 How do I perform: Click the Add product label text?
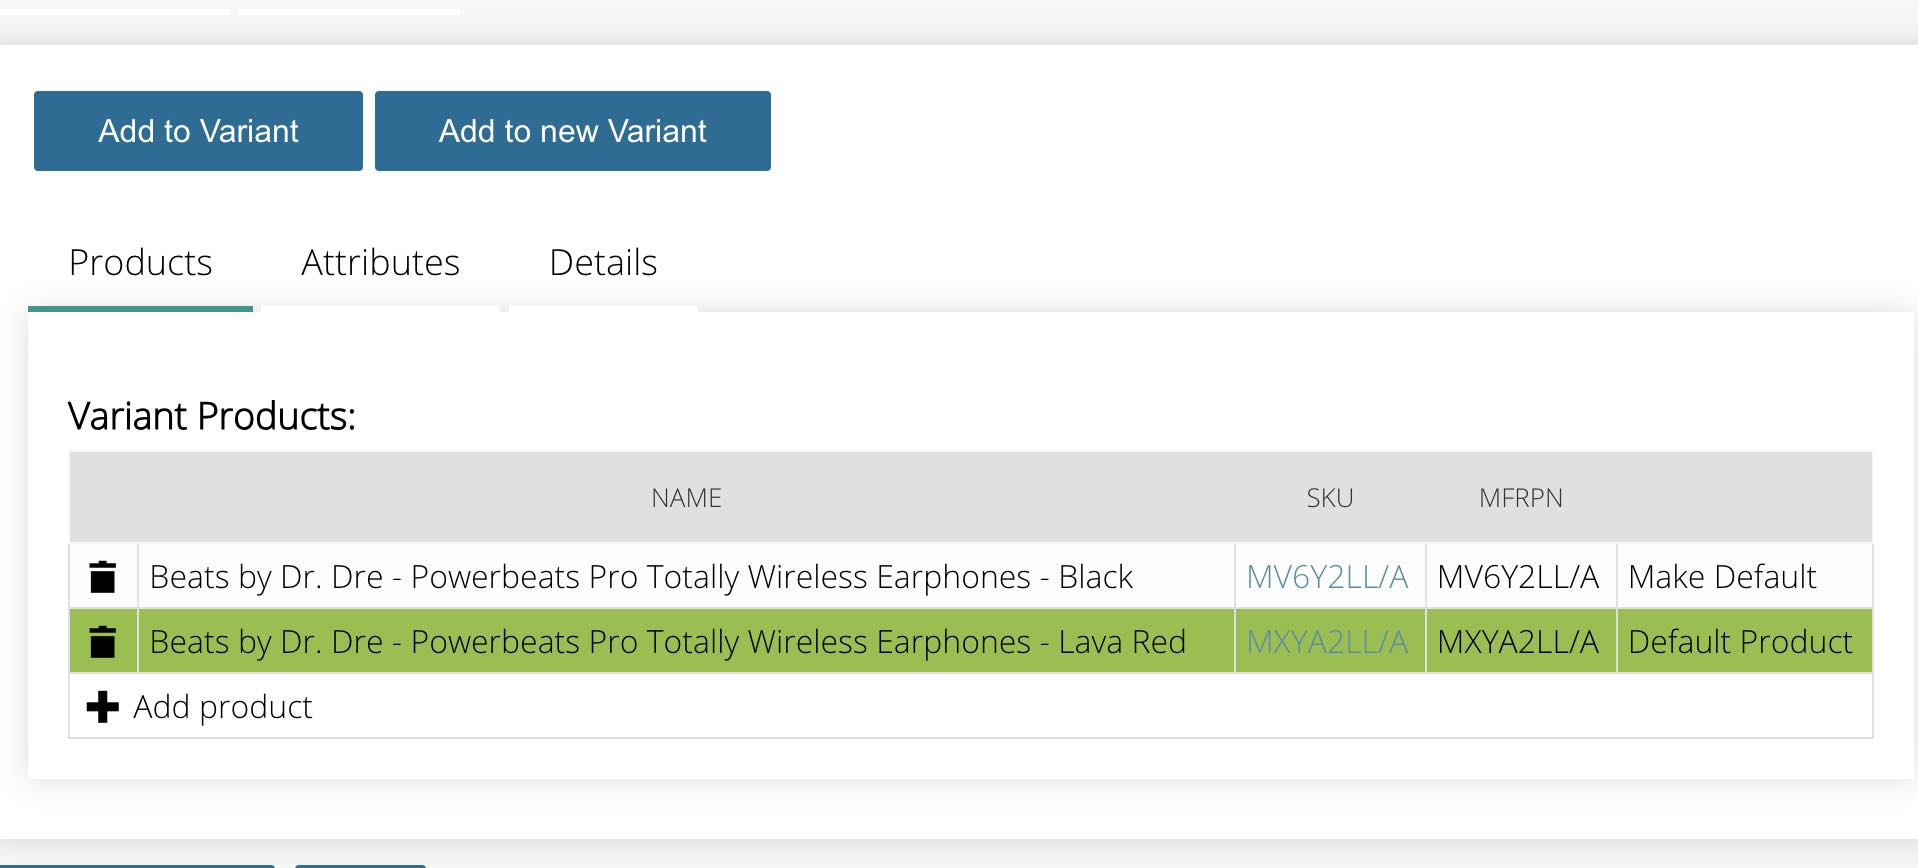click(x=223, y=707)
